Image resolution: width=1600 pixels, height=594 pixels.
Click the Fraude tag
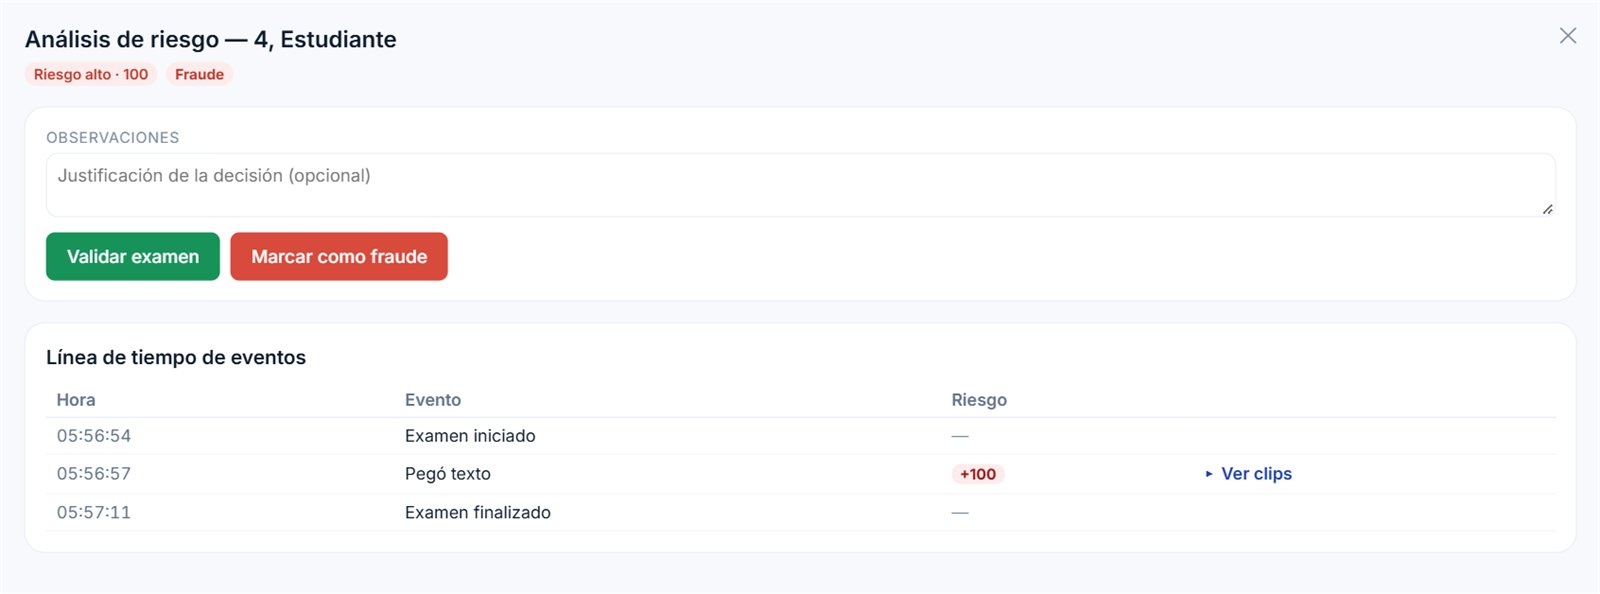pos(199,74)
